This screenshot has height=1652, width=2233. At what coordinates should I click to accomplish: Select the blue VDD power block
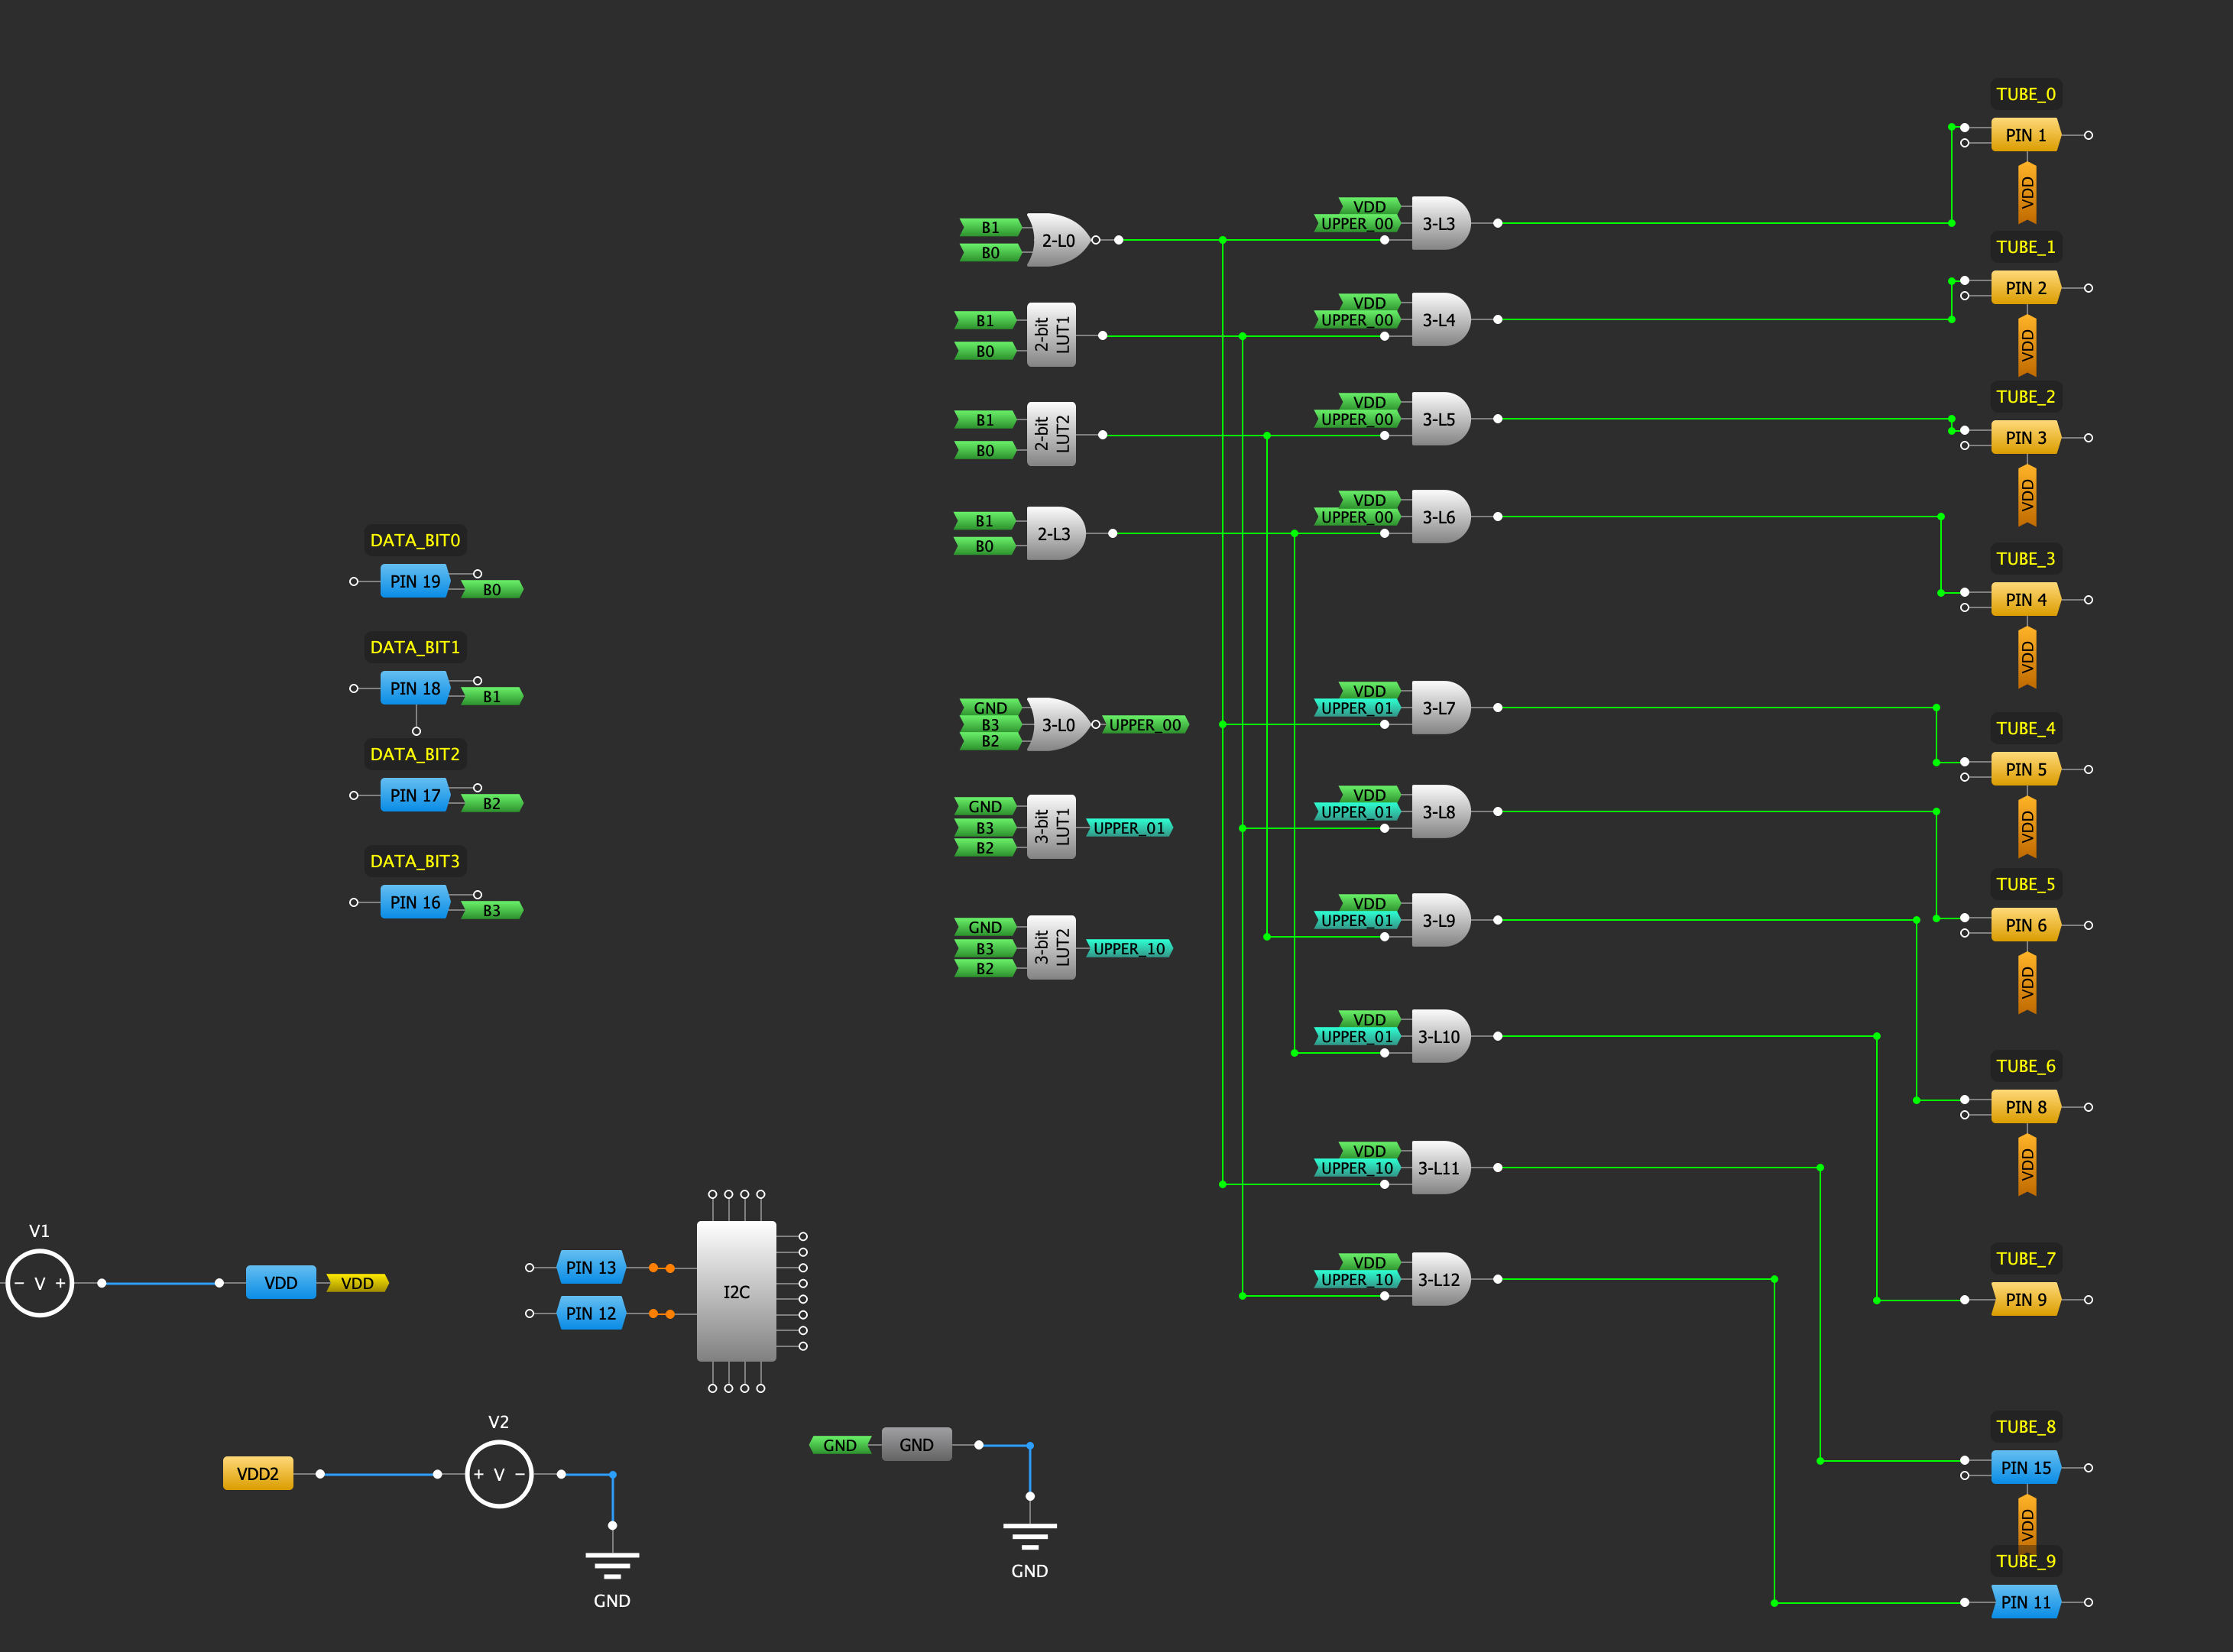point(281,1283)
